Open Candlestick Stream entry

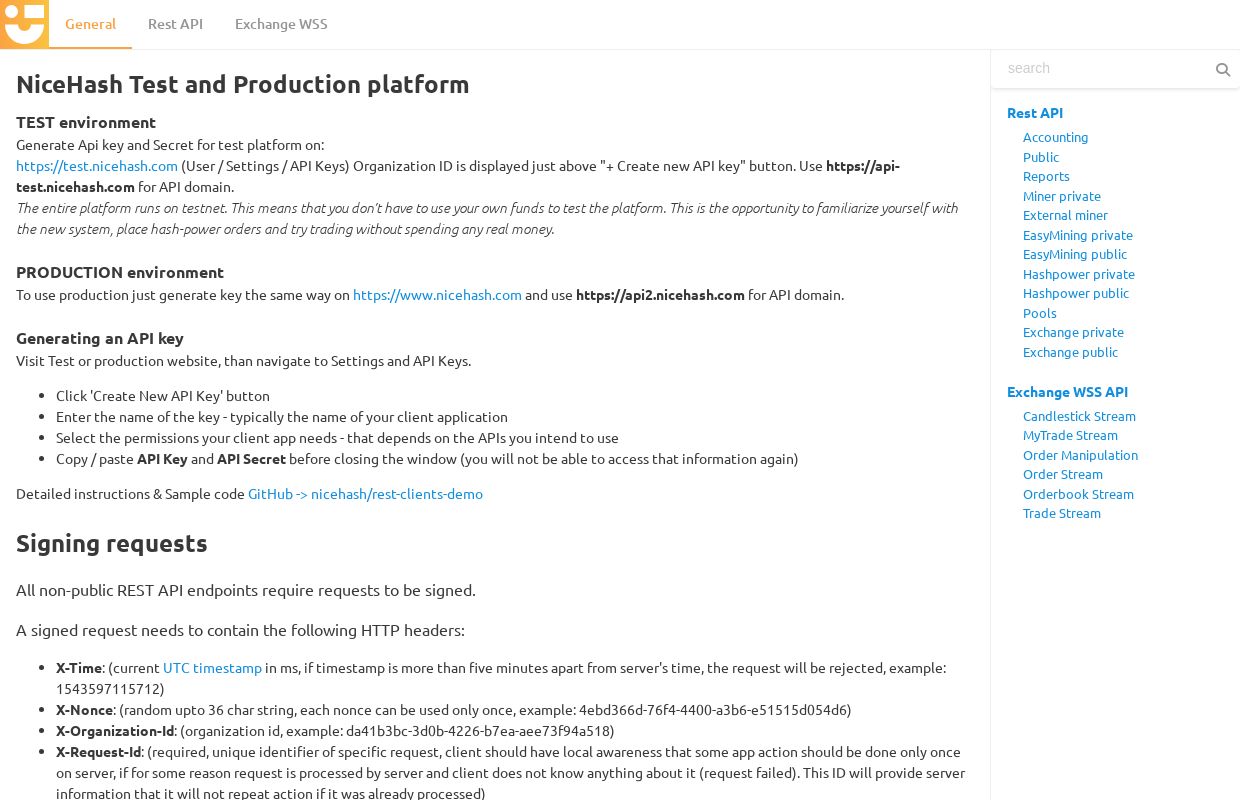[x=1079, y=416]
